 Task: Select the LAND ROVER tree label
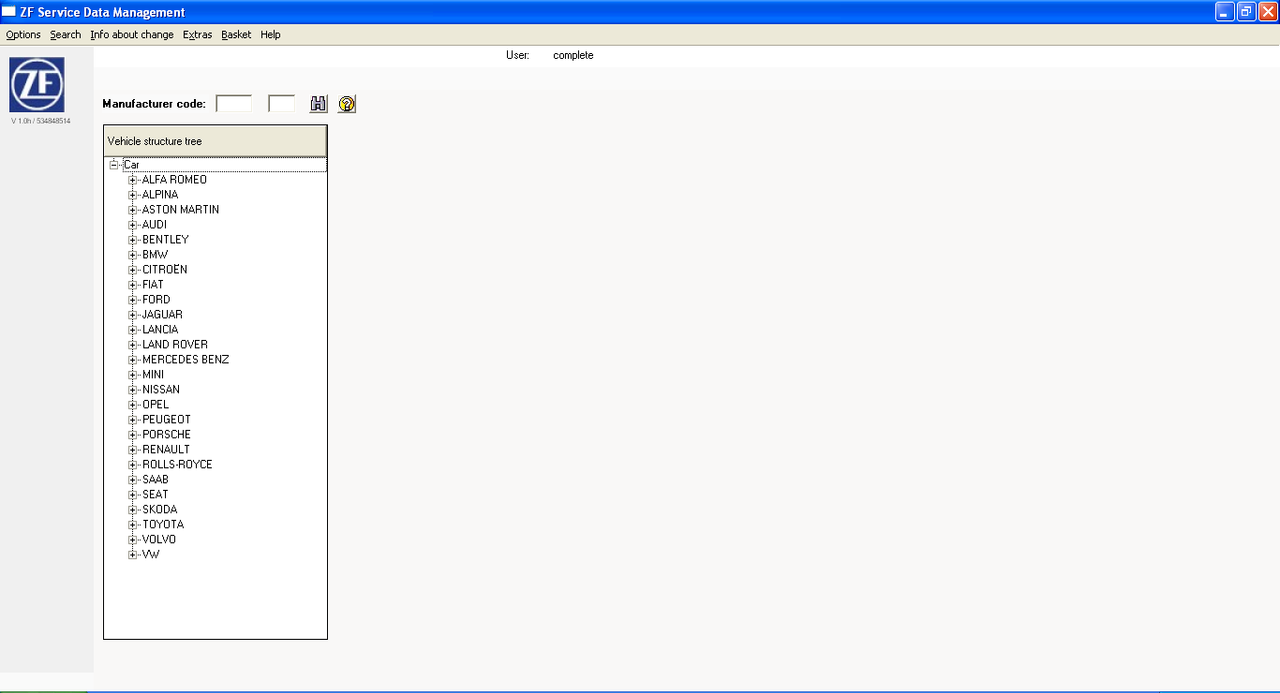click(175, 345)
